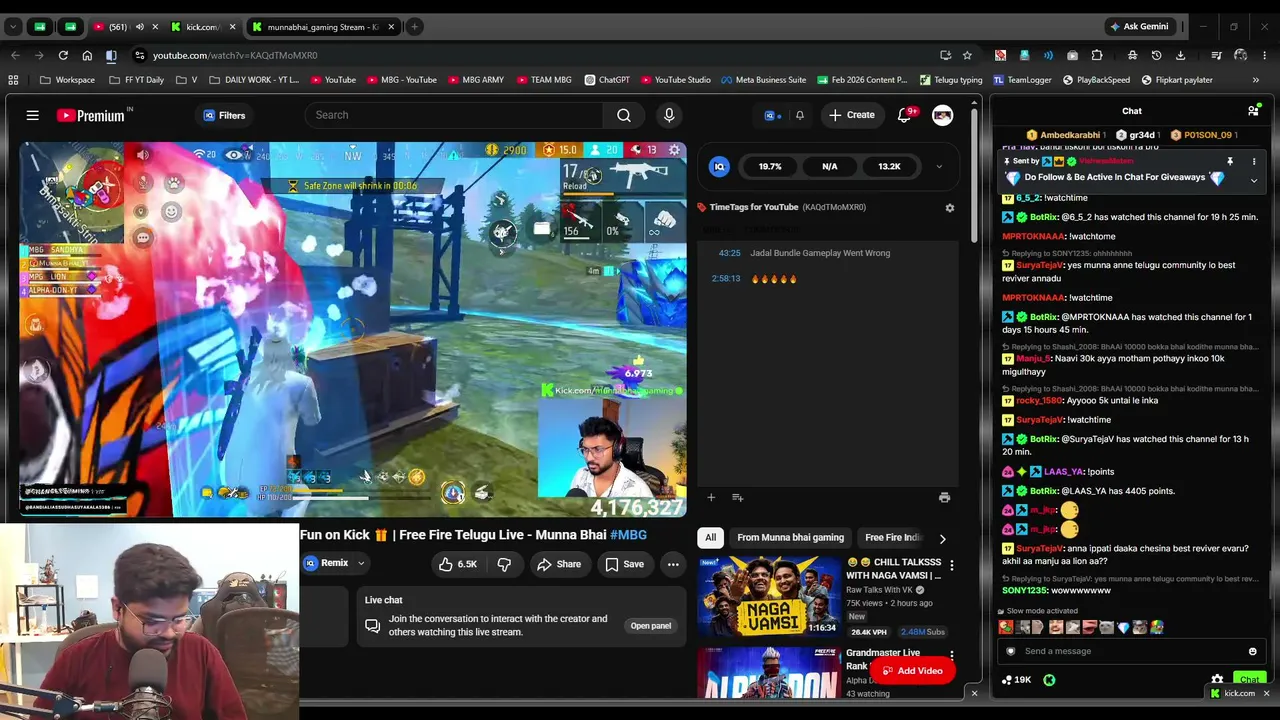Viewport: 1280px width, 720px height.
Task: Jump to 43:25 time tag
Action: (729, 253)
